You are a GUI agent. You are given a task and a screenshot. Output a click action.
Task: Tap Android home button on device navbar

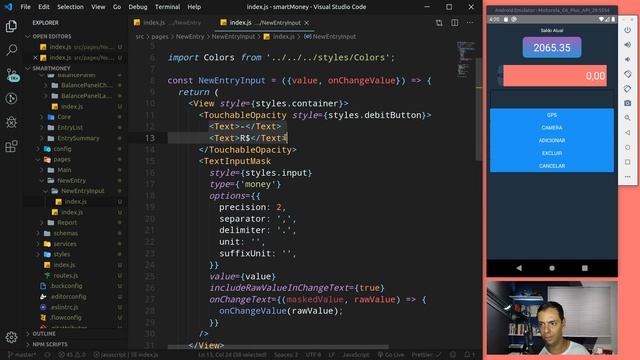click(x=552, y=268)
